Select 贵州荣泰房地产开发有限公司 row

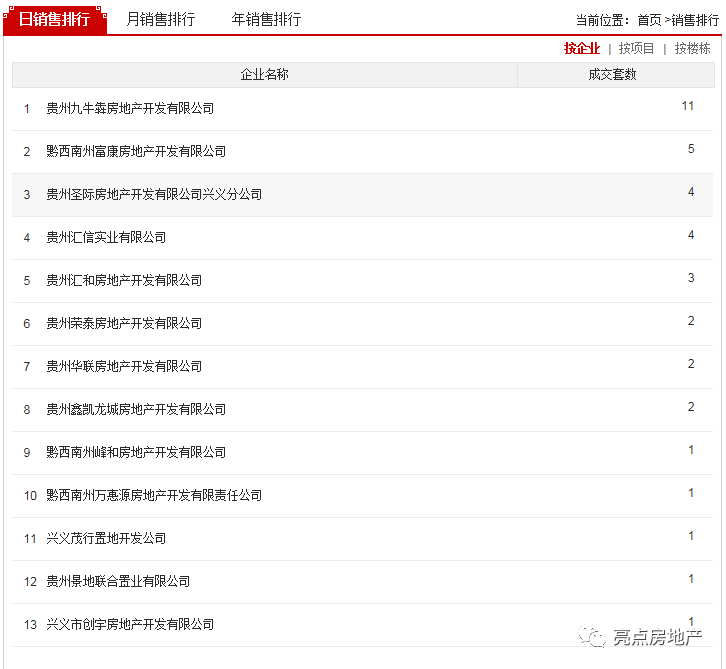coord(363,324)
